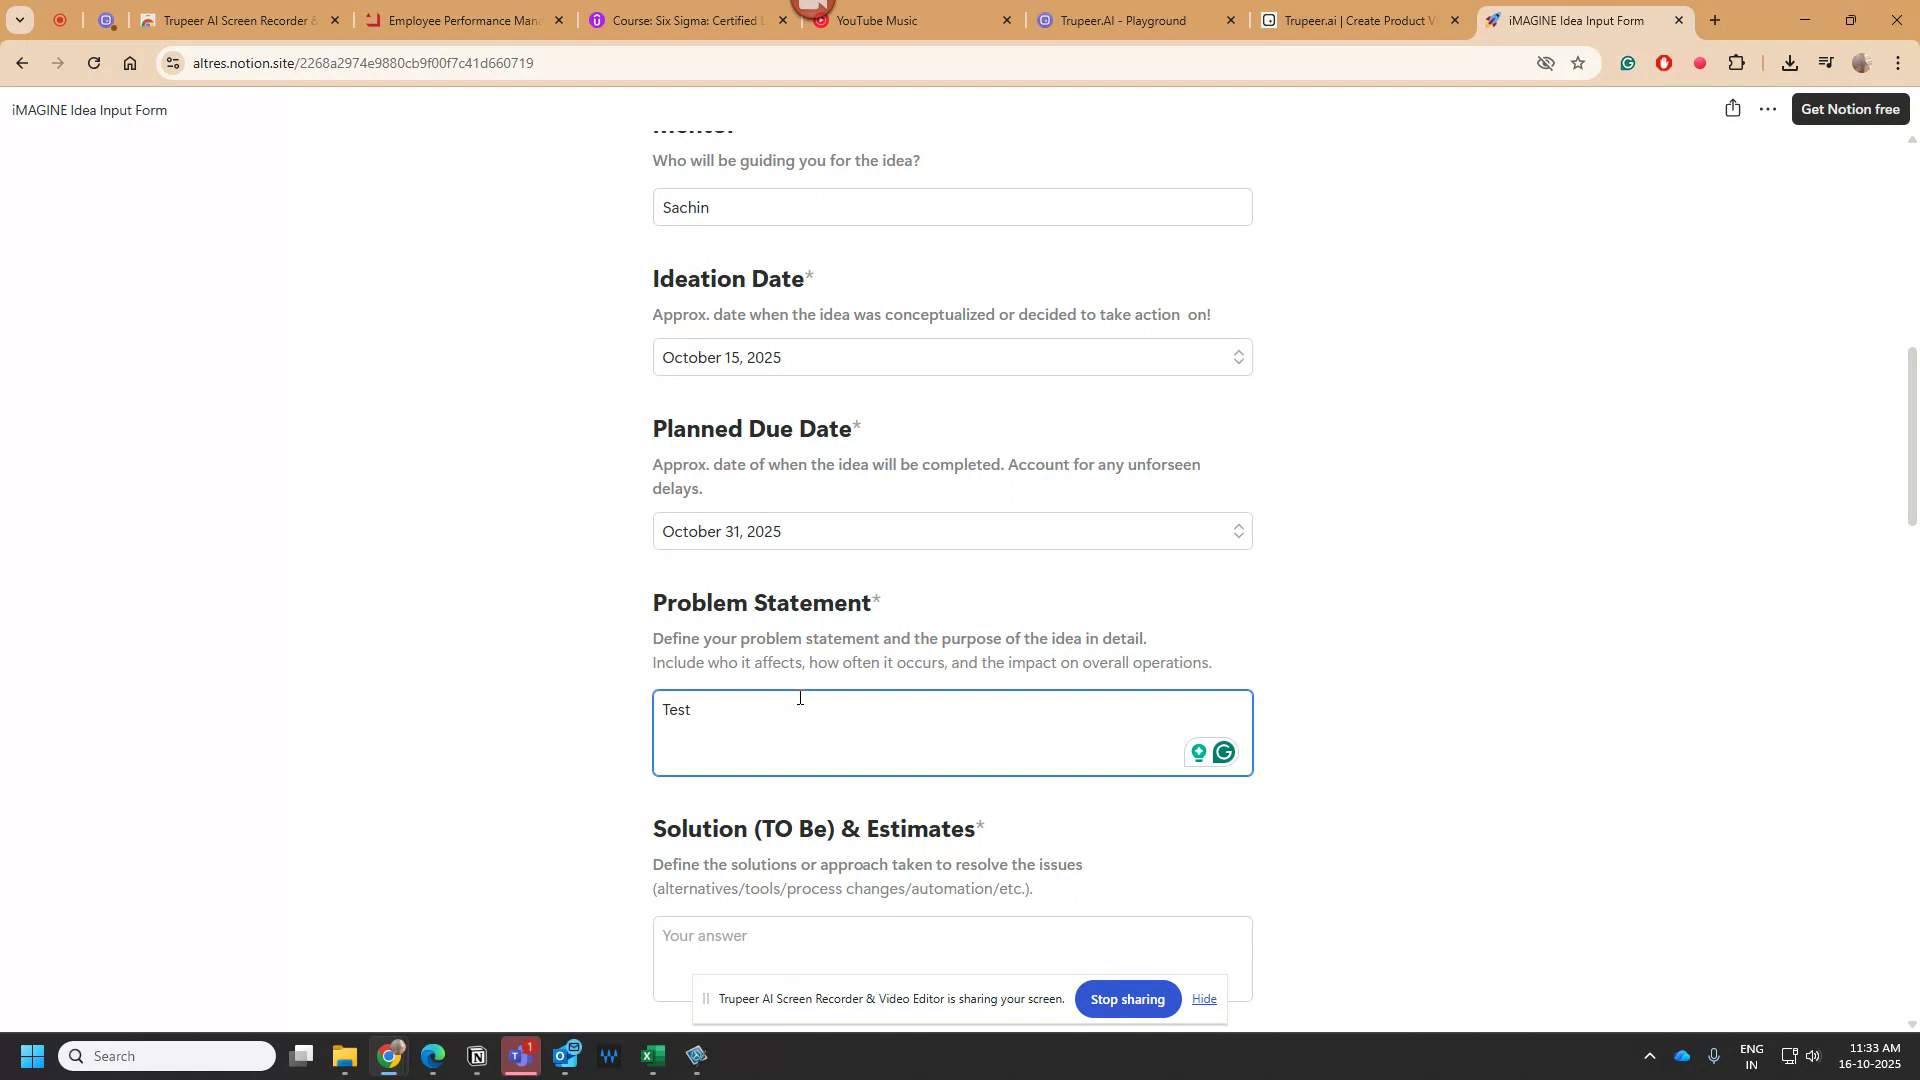Click the media controls icon in toolbar

click(1826, 62)
